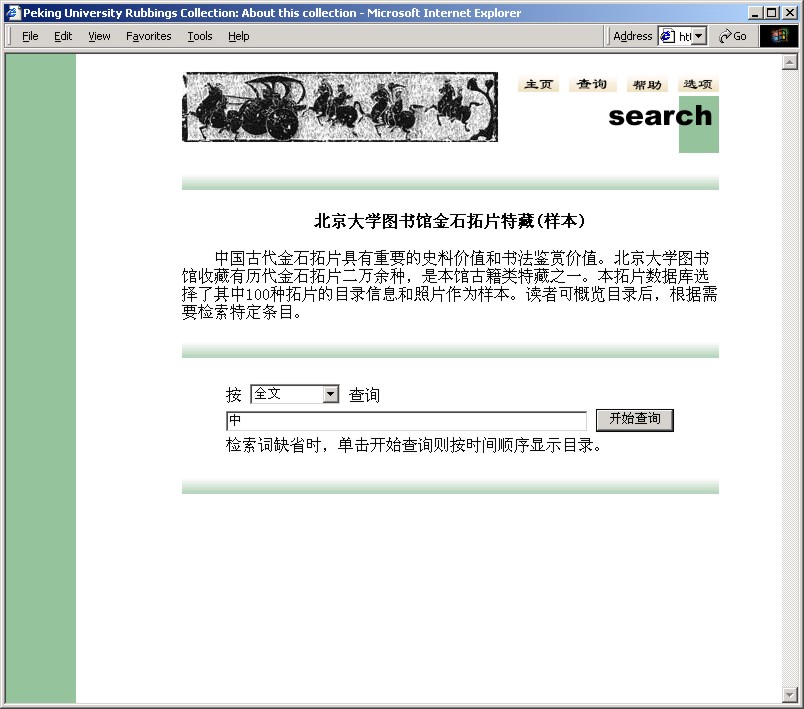Open the Tools menu
This screenshot has width=804, height=709.
pyautogui.click(x=199, y=36)
